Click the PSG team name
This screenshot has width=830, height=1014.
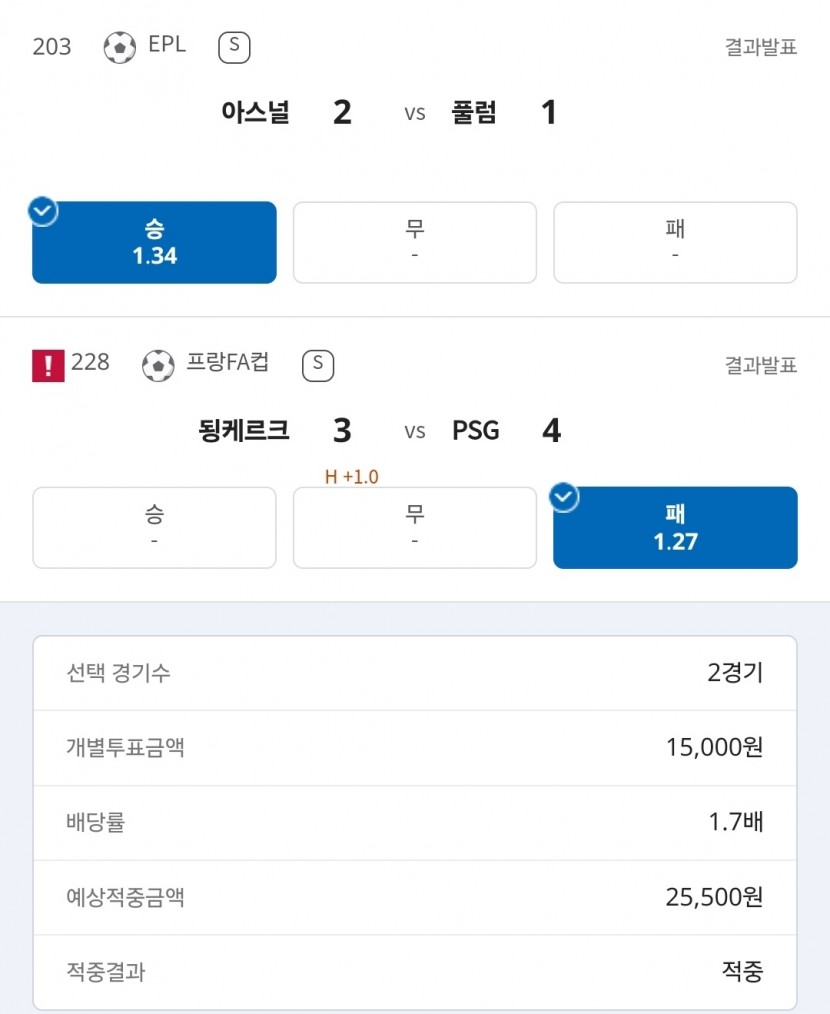(475, 430)
